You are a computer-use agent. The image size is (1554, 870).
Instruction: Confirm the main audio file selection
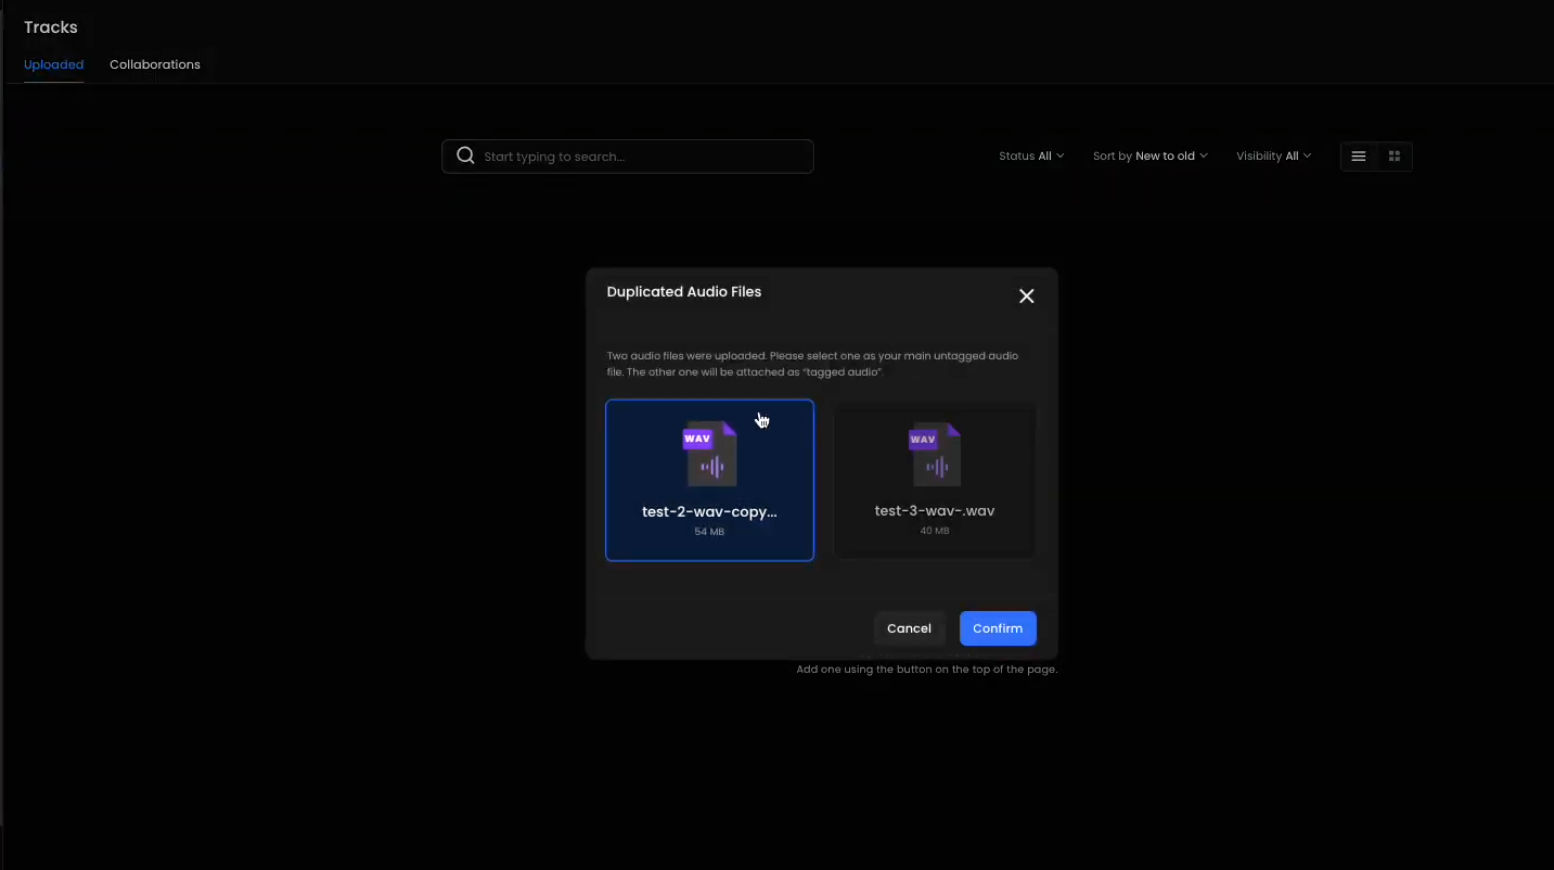point(997,628)
